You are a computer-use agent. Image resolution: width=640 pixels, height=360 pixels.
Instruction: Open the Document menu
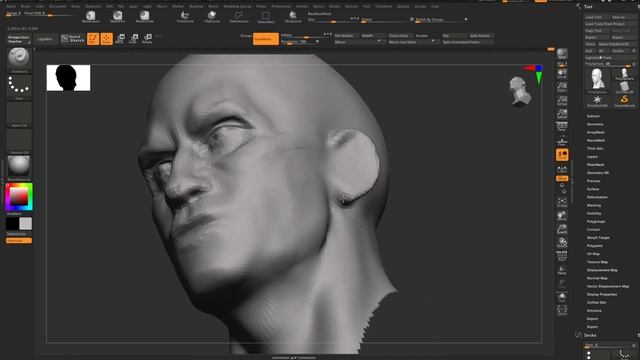pos(58,7)
